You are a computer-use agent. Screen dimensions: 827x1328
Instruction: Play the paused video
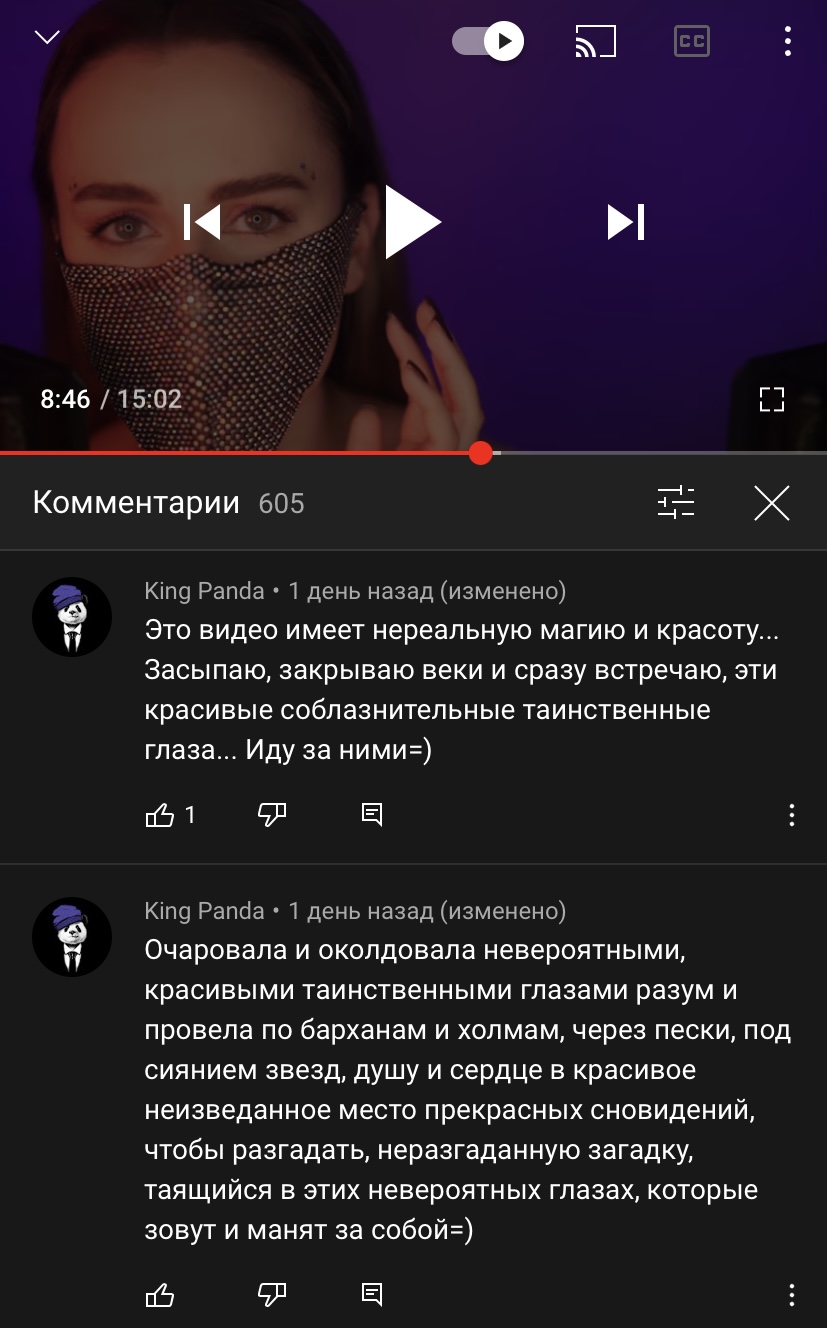(413, 221)
